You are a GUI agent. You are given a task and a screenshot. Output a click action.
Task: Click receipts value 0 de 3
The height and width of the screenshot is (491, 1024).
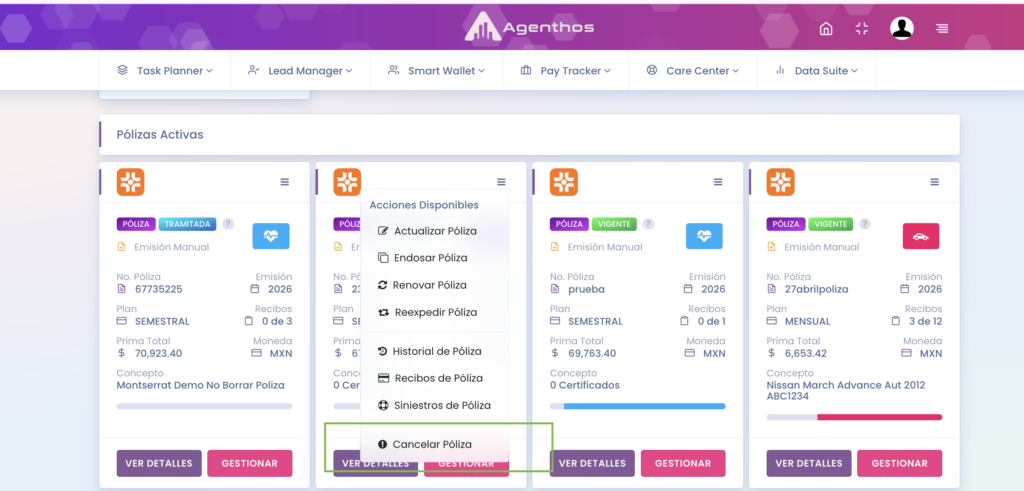pyautogui.click(x=277, y=321)
